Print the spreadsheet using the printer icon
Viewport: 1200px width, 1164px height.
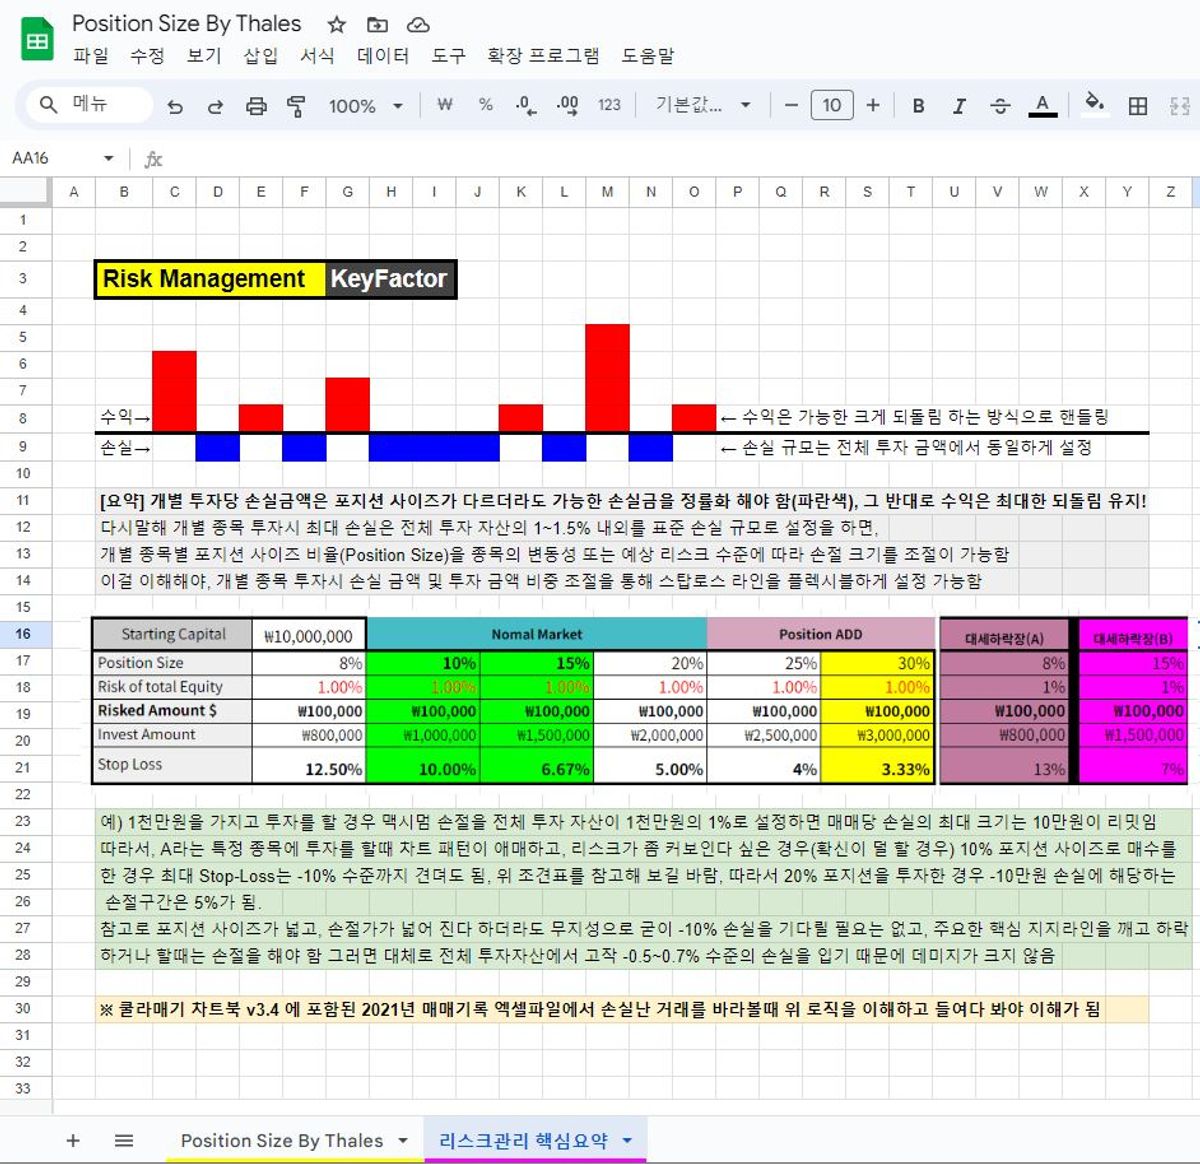tap(256, 106)
